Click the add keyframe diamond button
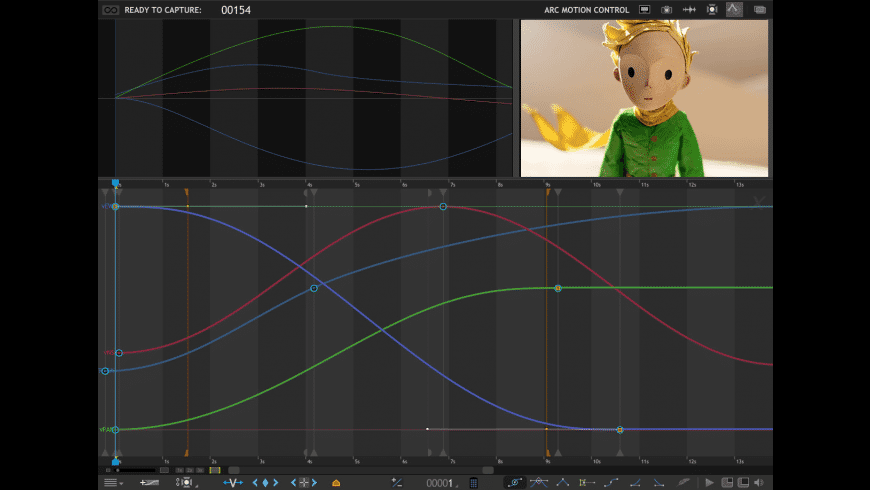This screenshot has height=490, width=870. click(x=266, y=482)
